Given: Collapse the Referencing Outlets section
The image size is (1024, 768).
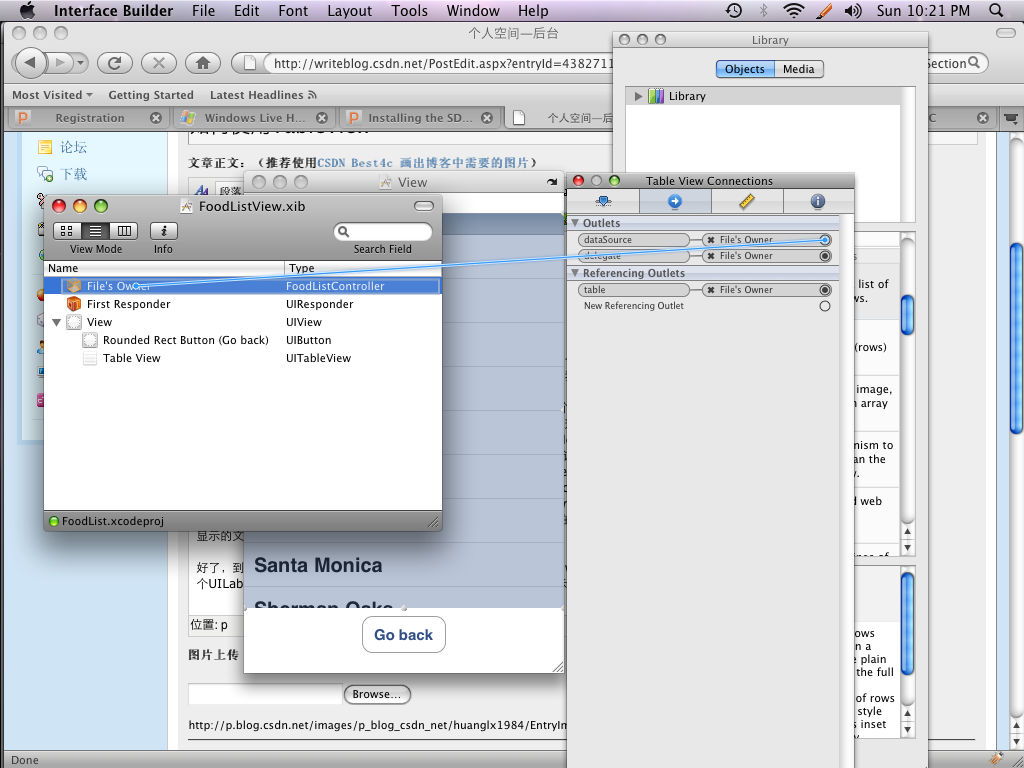Looking at the screenshot, I should pos(575,273).
